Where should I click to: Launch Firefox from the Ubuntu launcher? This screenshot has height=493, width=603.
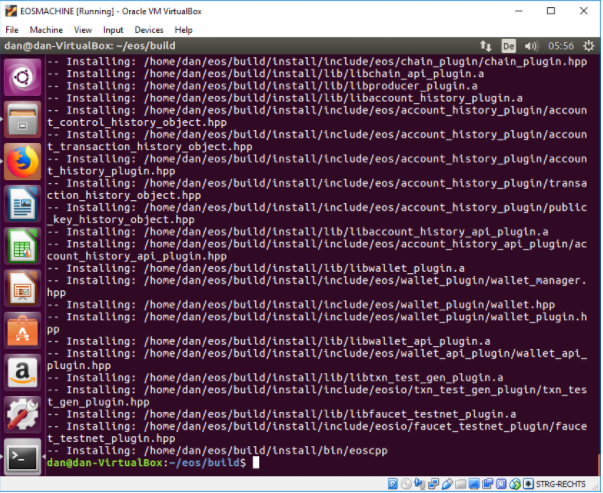point(22,162)
